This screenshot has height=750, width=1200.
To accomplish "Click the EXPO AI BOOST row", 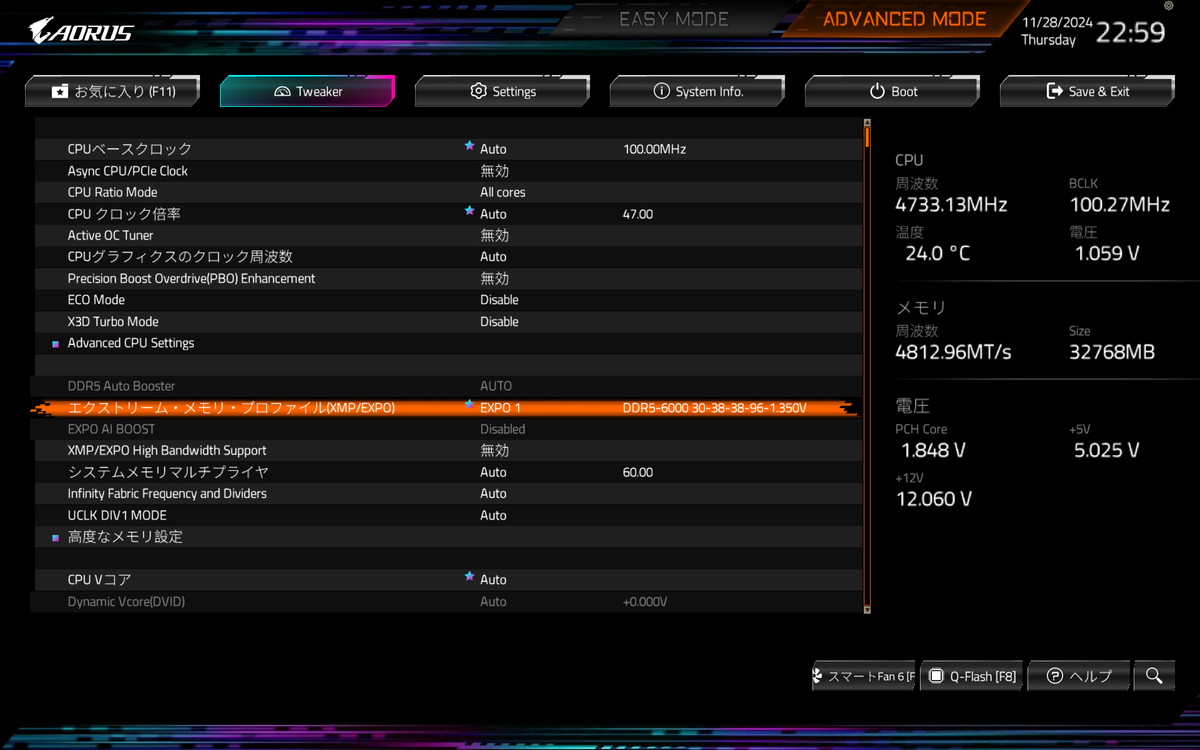I will (x=447, y=429).
